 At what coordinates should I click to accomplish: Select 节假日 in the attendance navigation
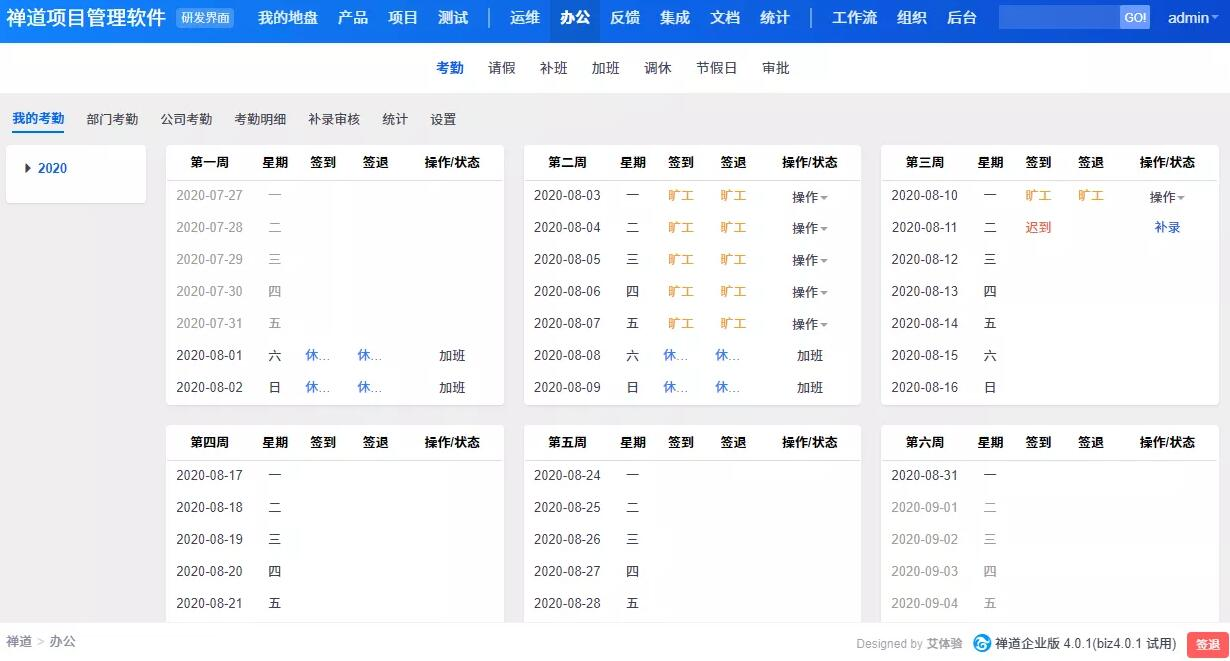(716, 68)
